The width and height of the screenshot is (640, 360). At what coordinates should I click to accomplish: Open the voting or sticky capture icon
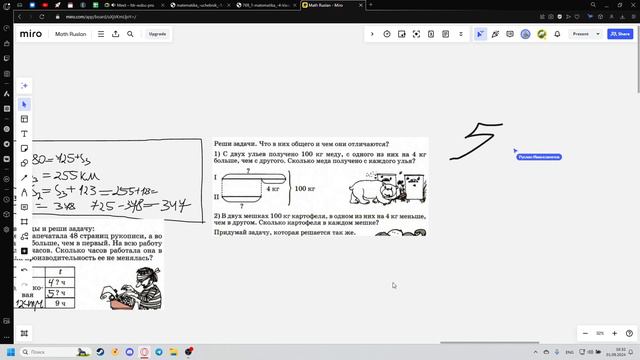[x=402, y=34]
